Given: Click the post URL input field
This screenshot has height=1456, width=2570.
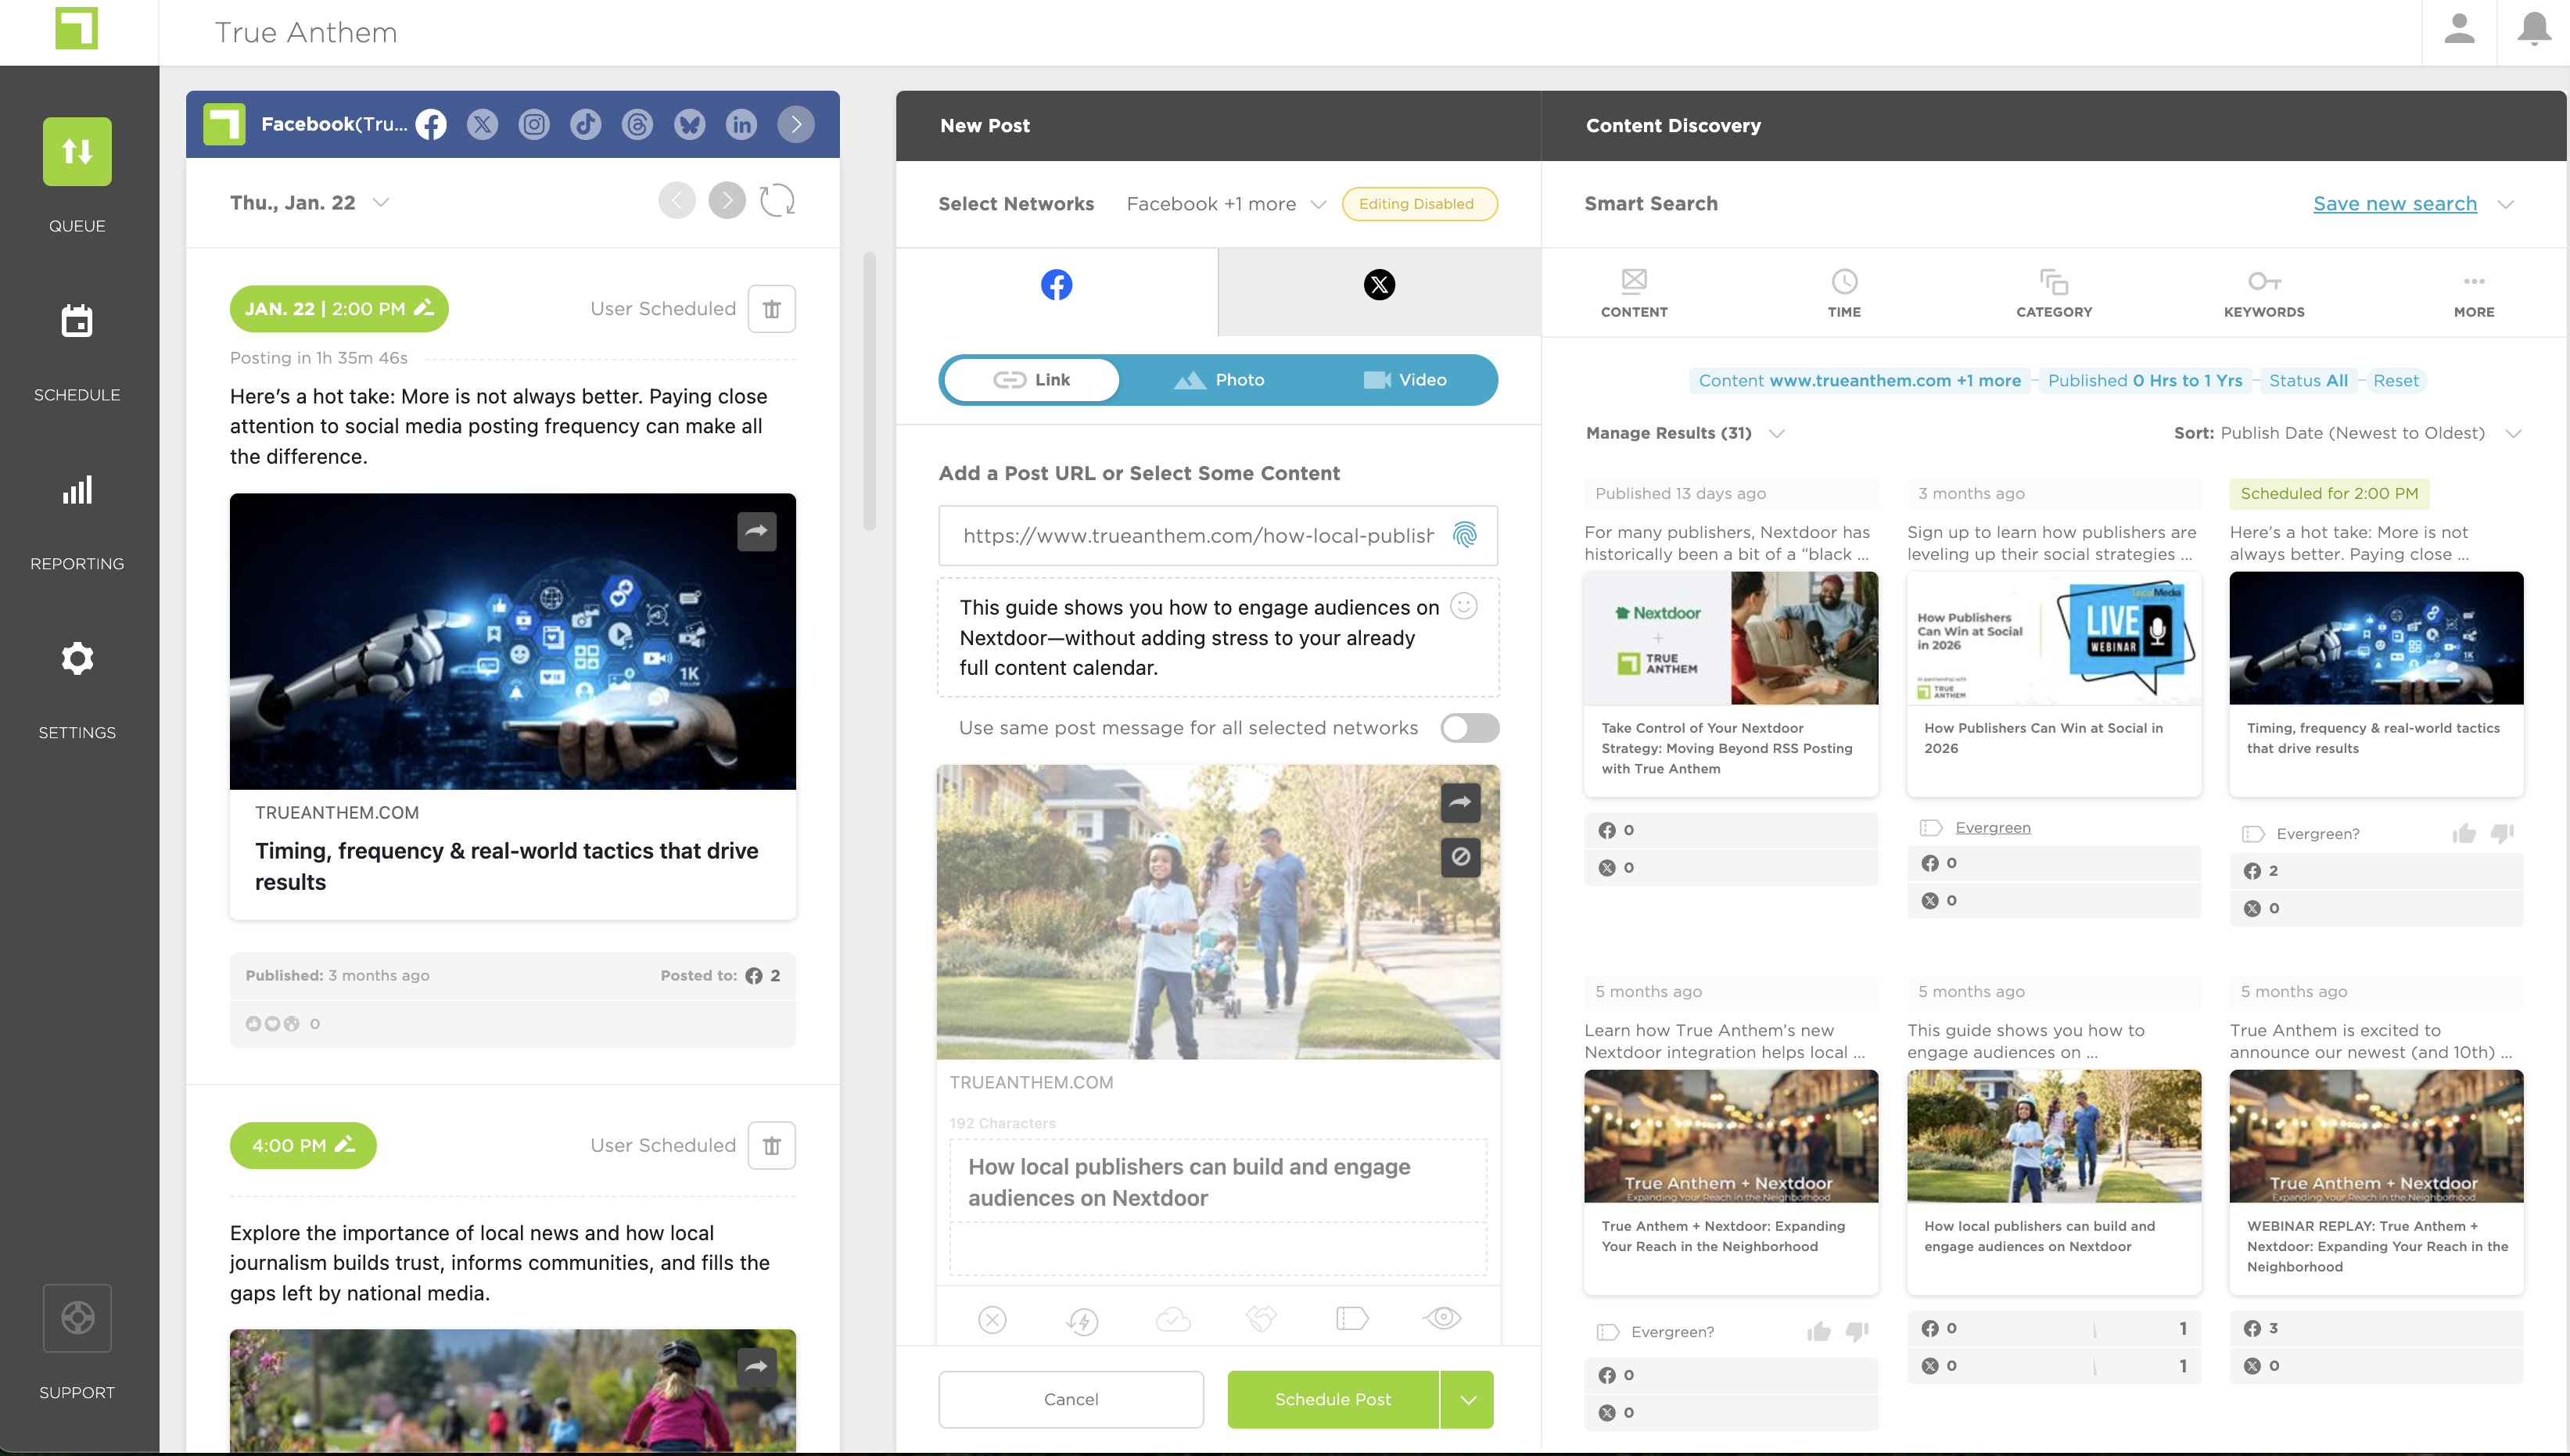Looking at the screenshot, I should [1196, 535].
